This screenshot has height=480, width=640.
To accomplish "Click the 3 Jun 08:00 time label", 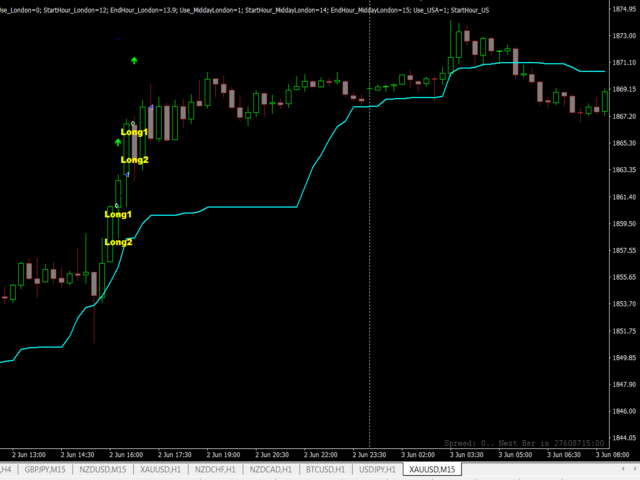I will pyautogui.click(x=612, y=455).
